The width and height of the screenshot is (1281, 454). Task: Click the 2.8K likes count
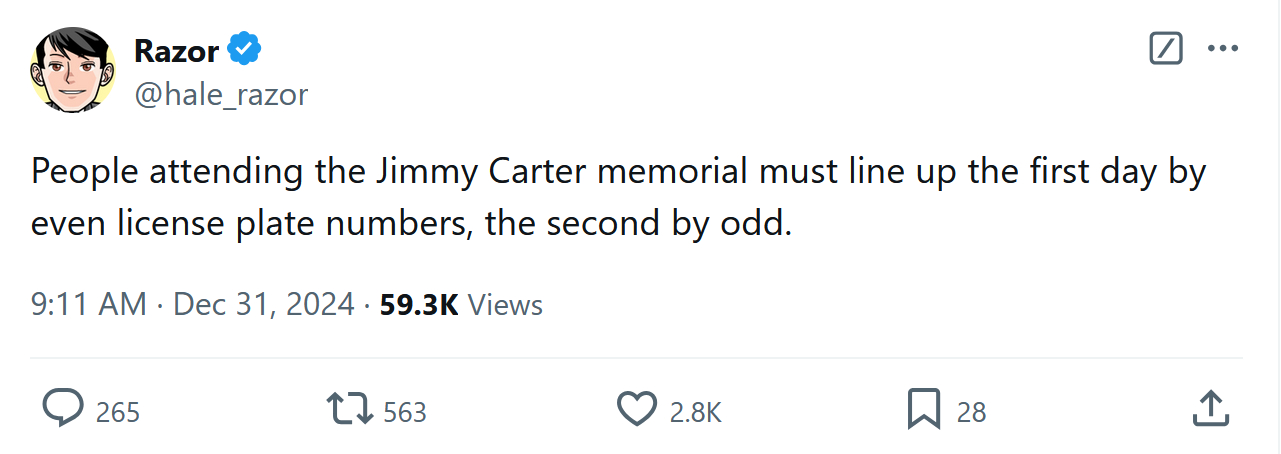696,412
